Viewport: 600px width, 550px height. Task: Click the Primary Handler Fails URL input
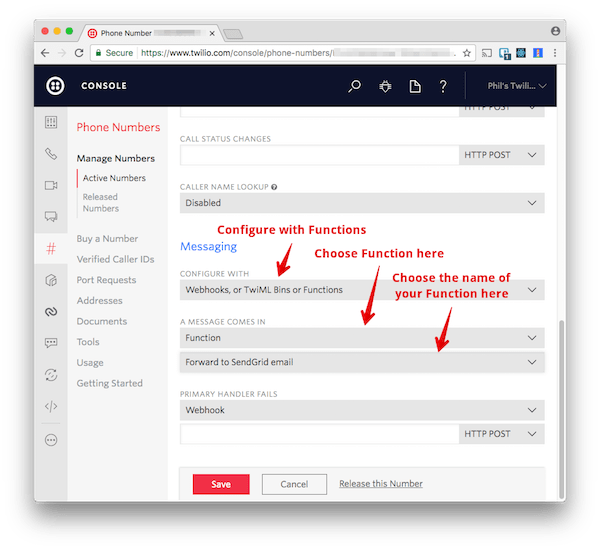(320, 434)
